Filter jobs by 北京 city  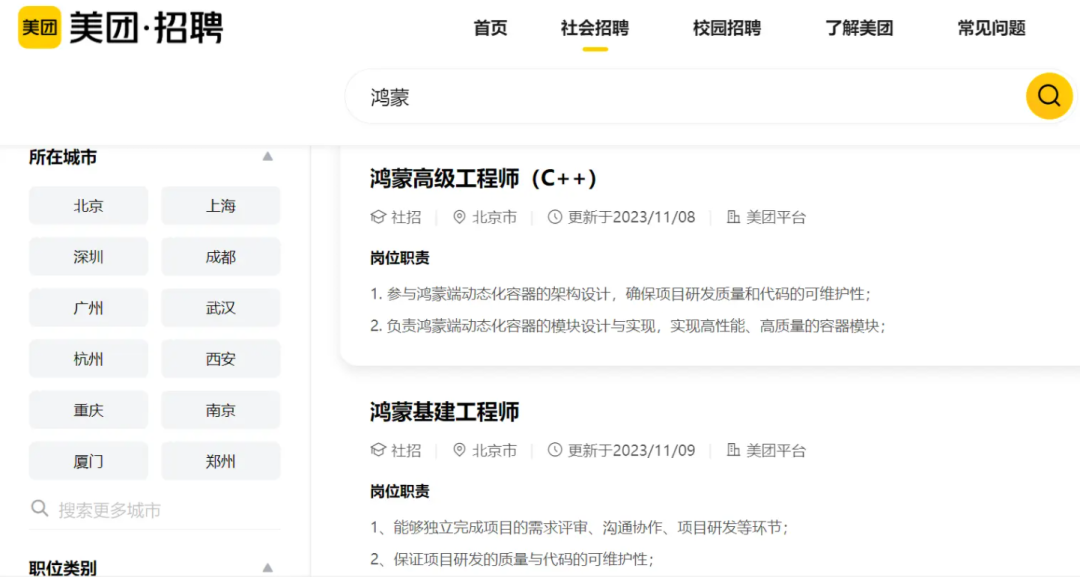click(88, 205)
